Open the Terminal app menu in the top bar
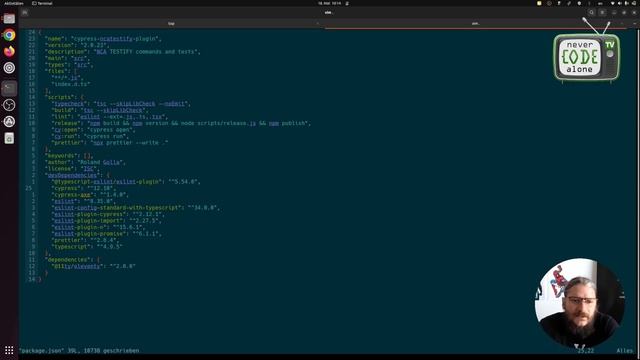Viewport: 640px width, 360px height. [x=42, y=3]
